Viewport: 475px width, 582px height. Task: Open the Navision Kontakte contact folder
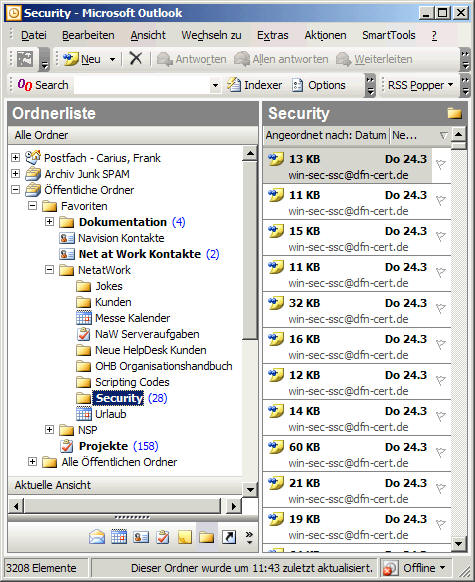pos(111,238)
